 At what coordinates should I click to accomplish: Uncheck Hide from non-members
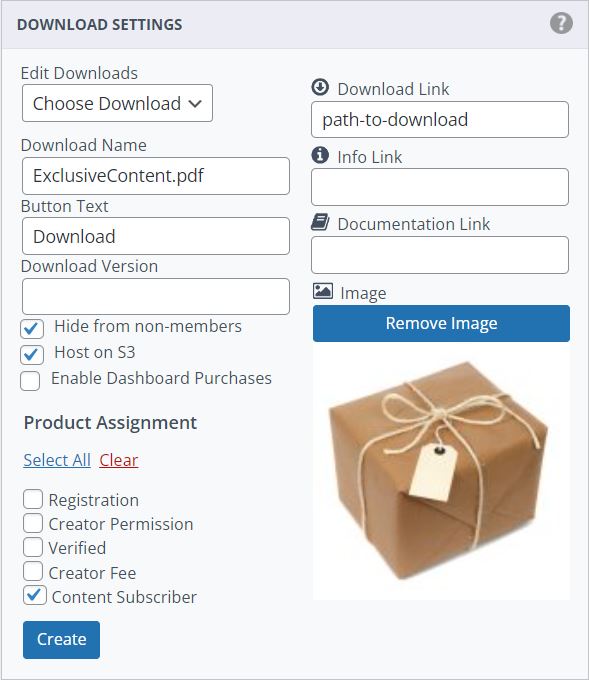(x=32, y=329)
